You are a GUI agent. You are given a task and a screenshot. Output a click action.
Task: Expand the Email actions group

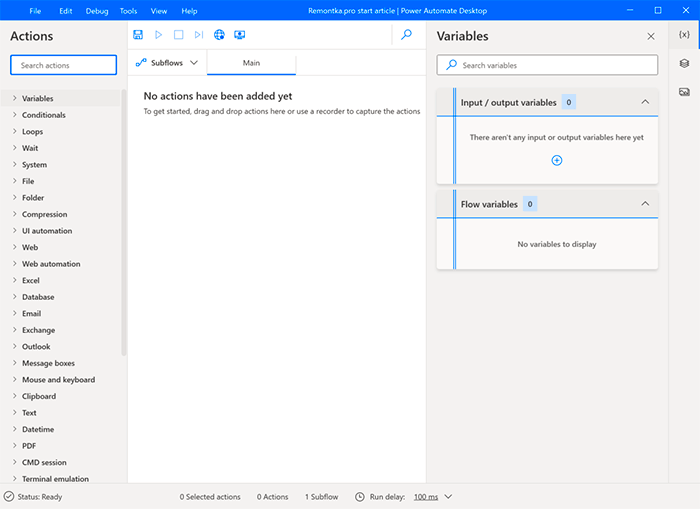[x=15, y=313]
